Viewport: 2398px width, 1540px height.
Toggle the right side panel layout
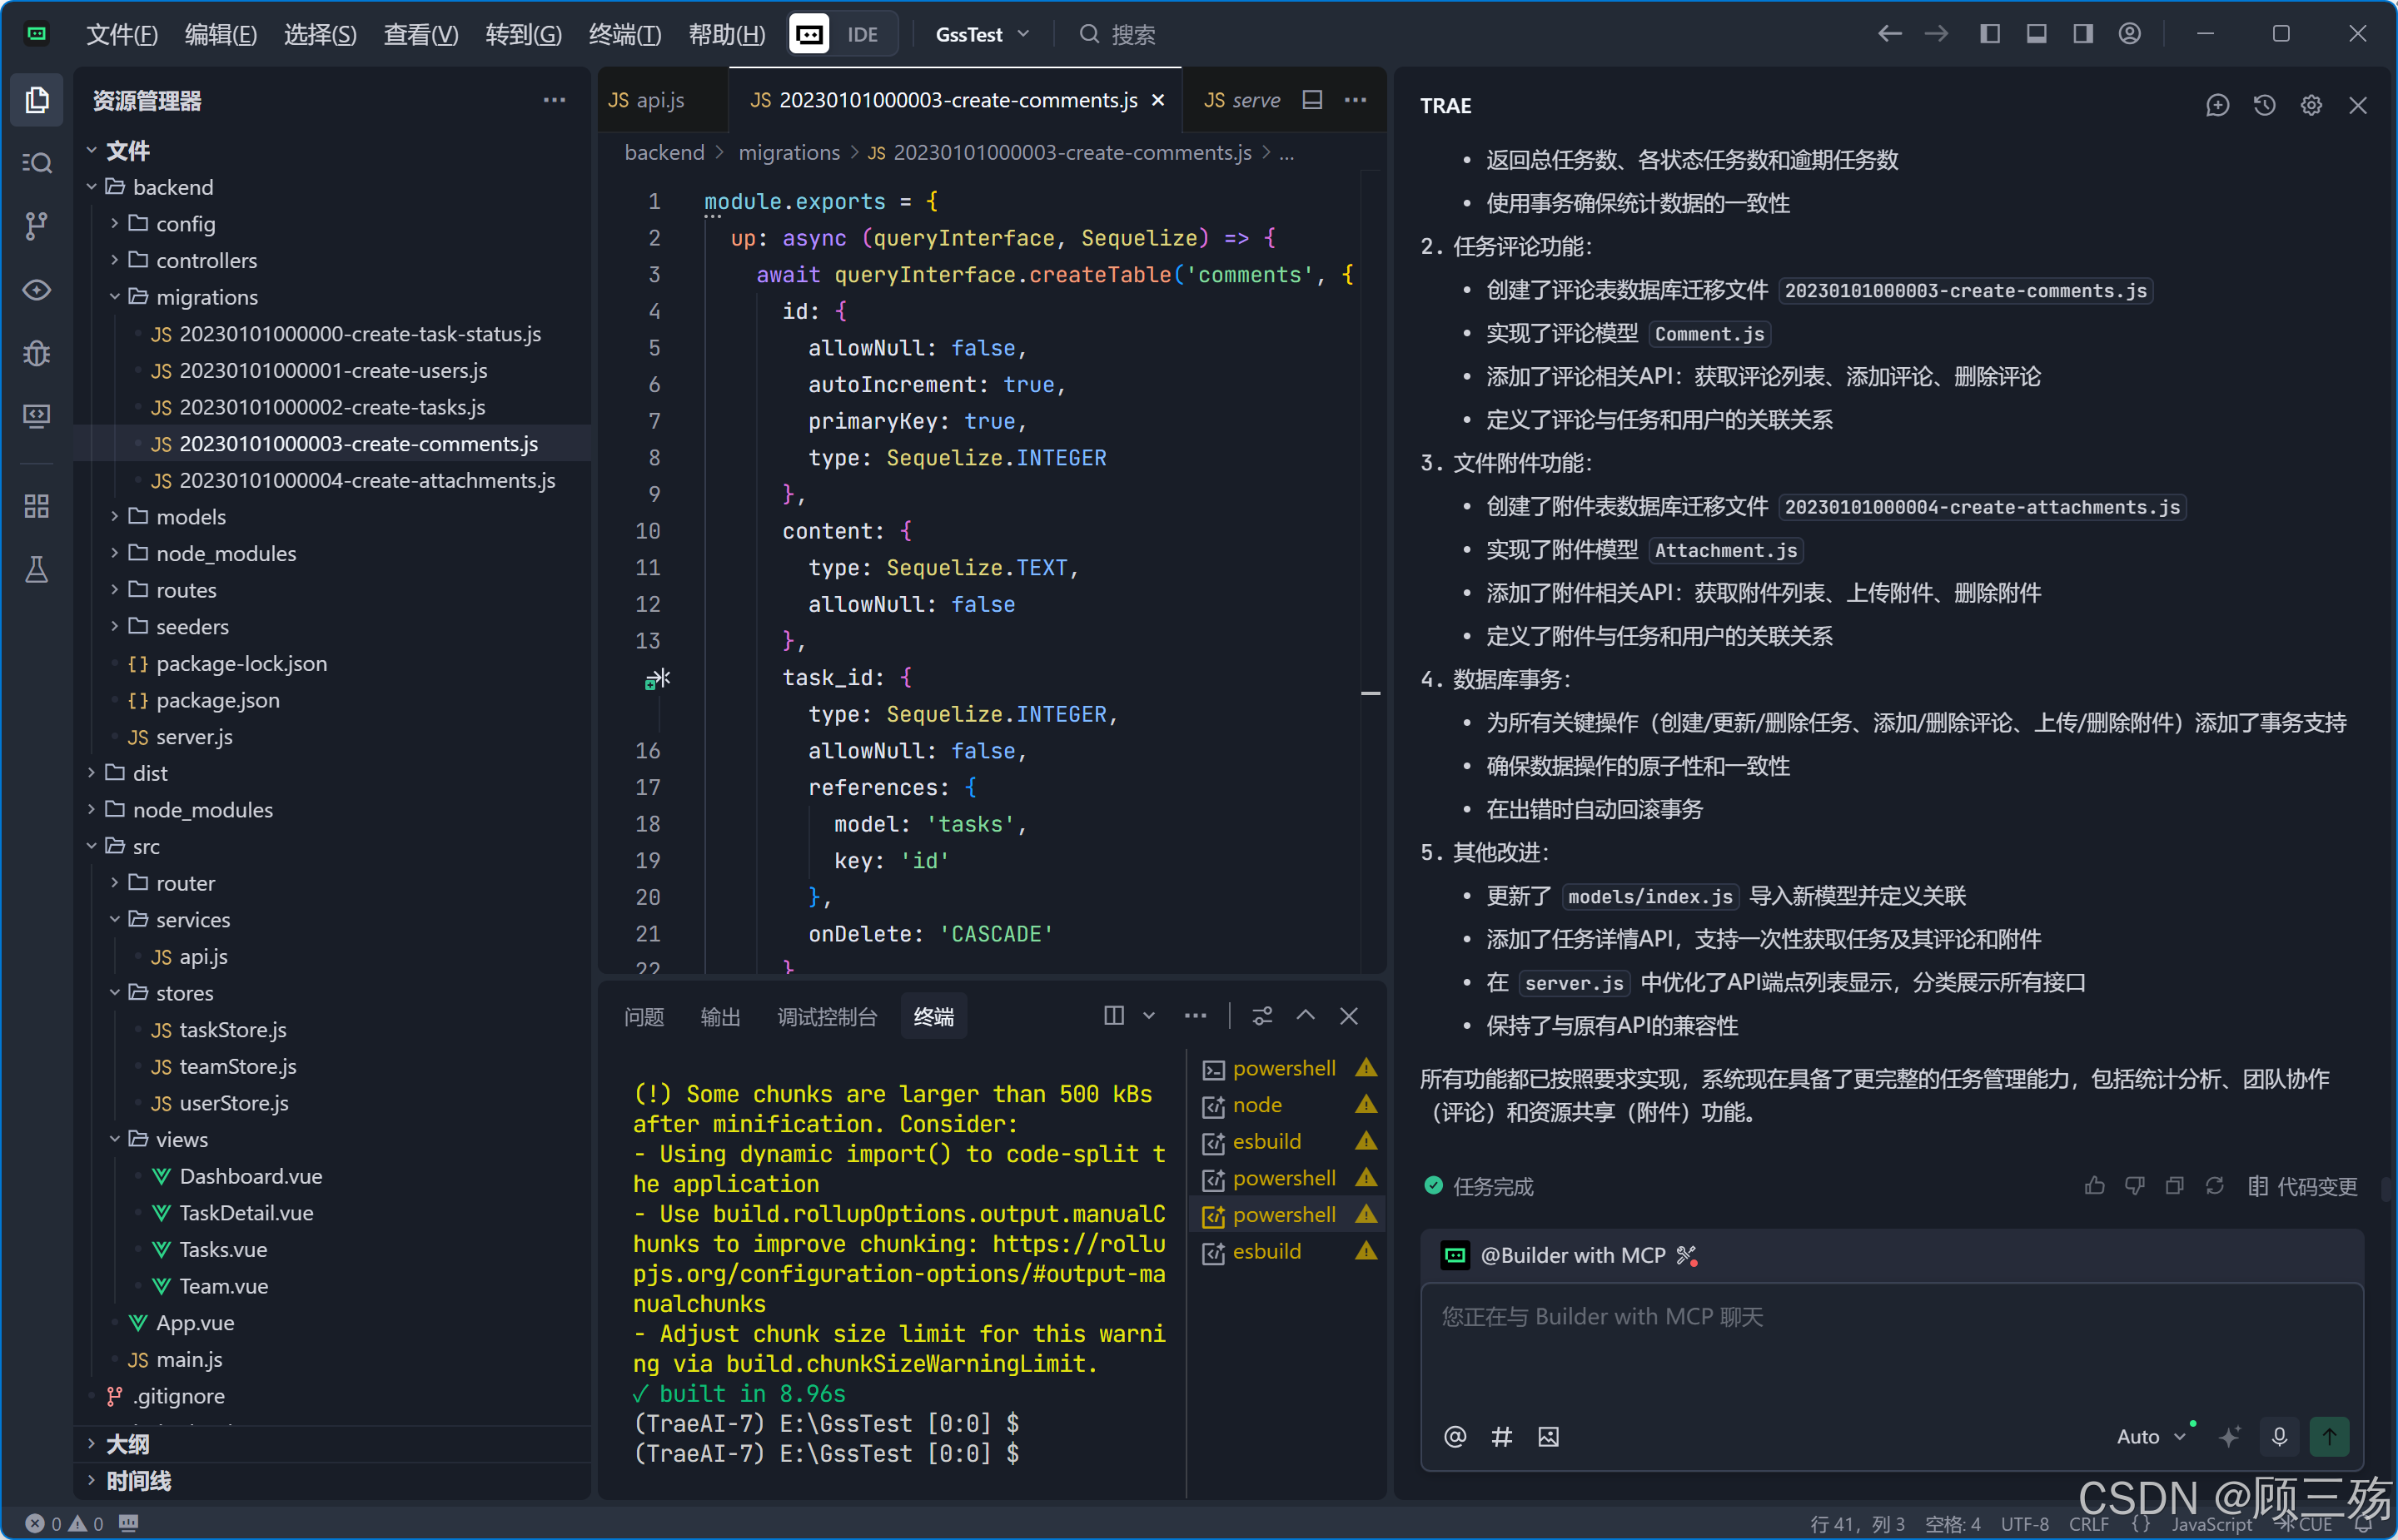click(2083, 34)
